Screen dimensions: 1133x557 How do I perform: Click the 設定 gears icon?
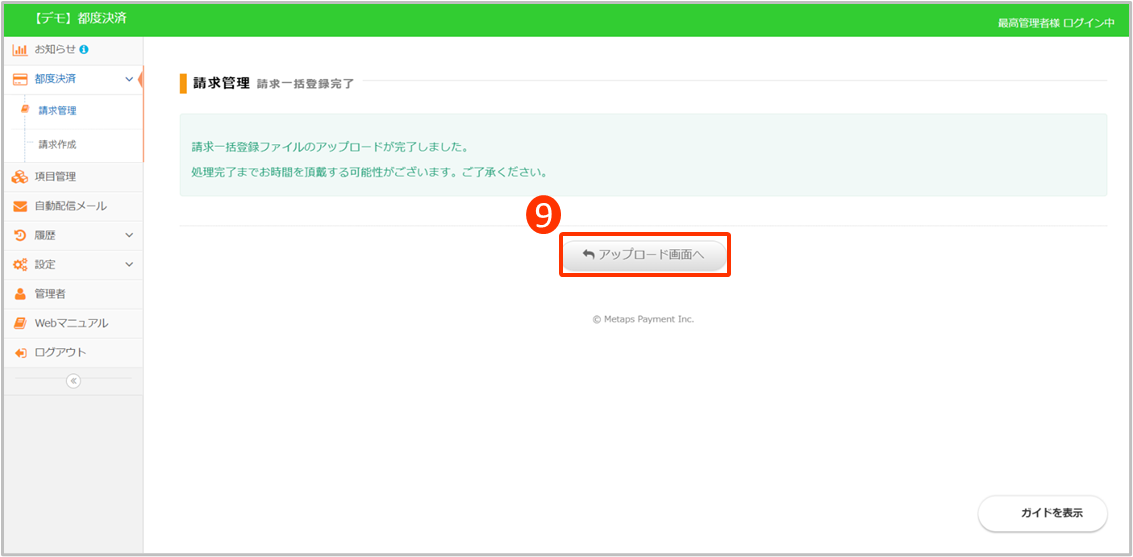[20, 265]
